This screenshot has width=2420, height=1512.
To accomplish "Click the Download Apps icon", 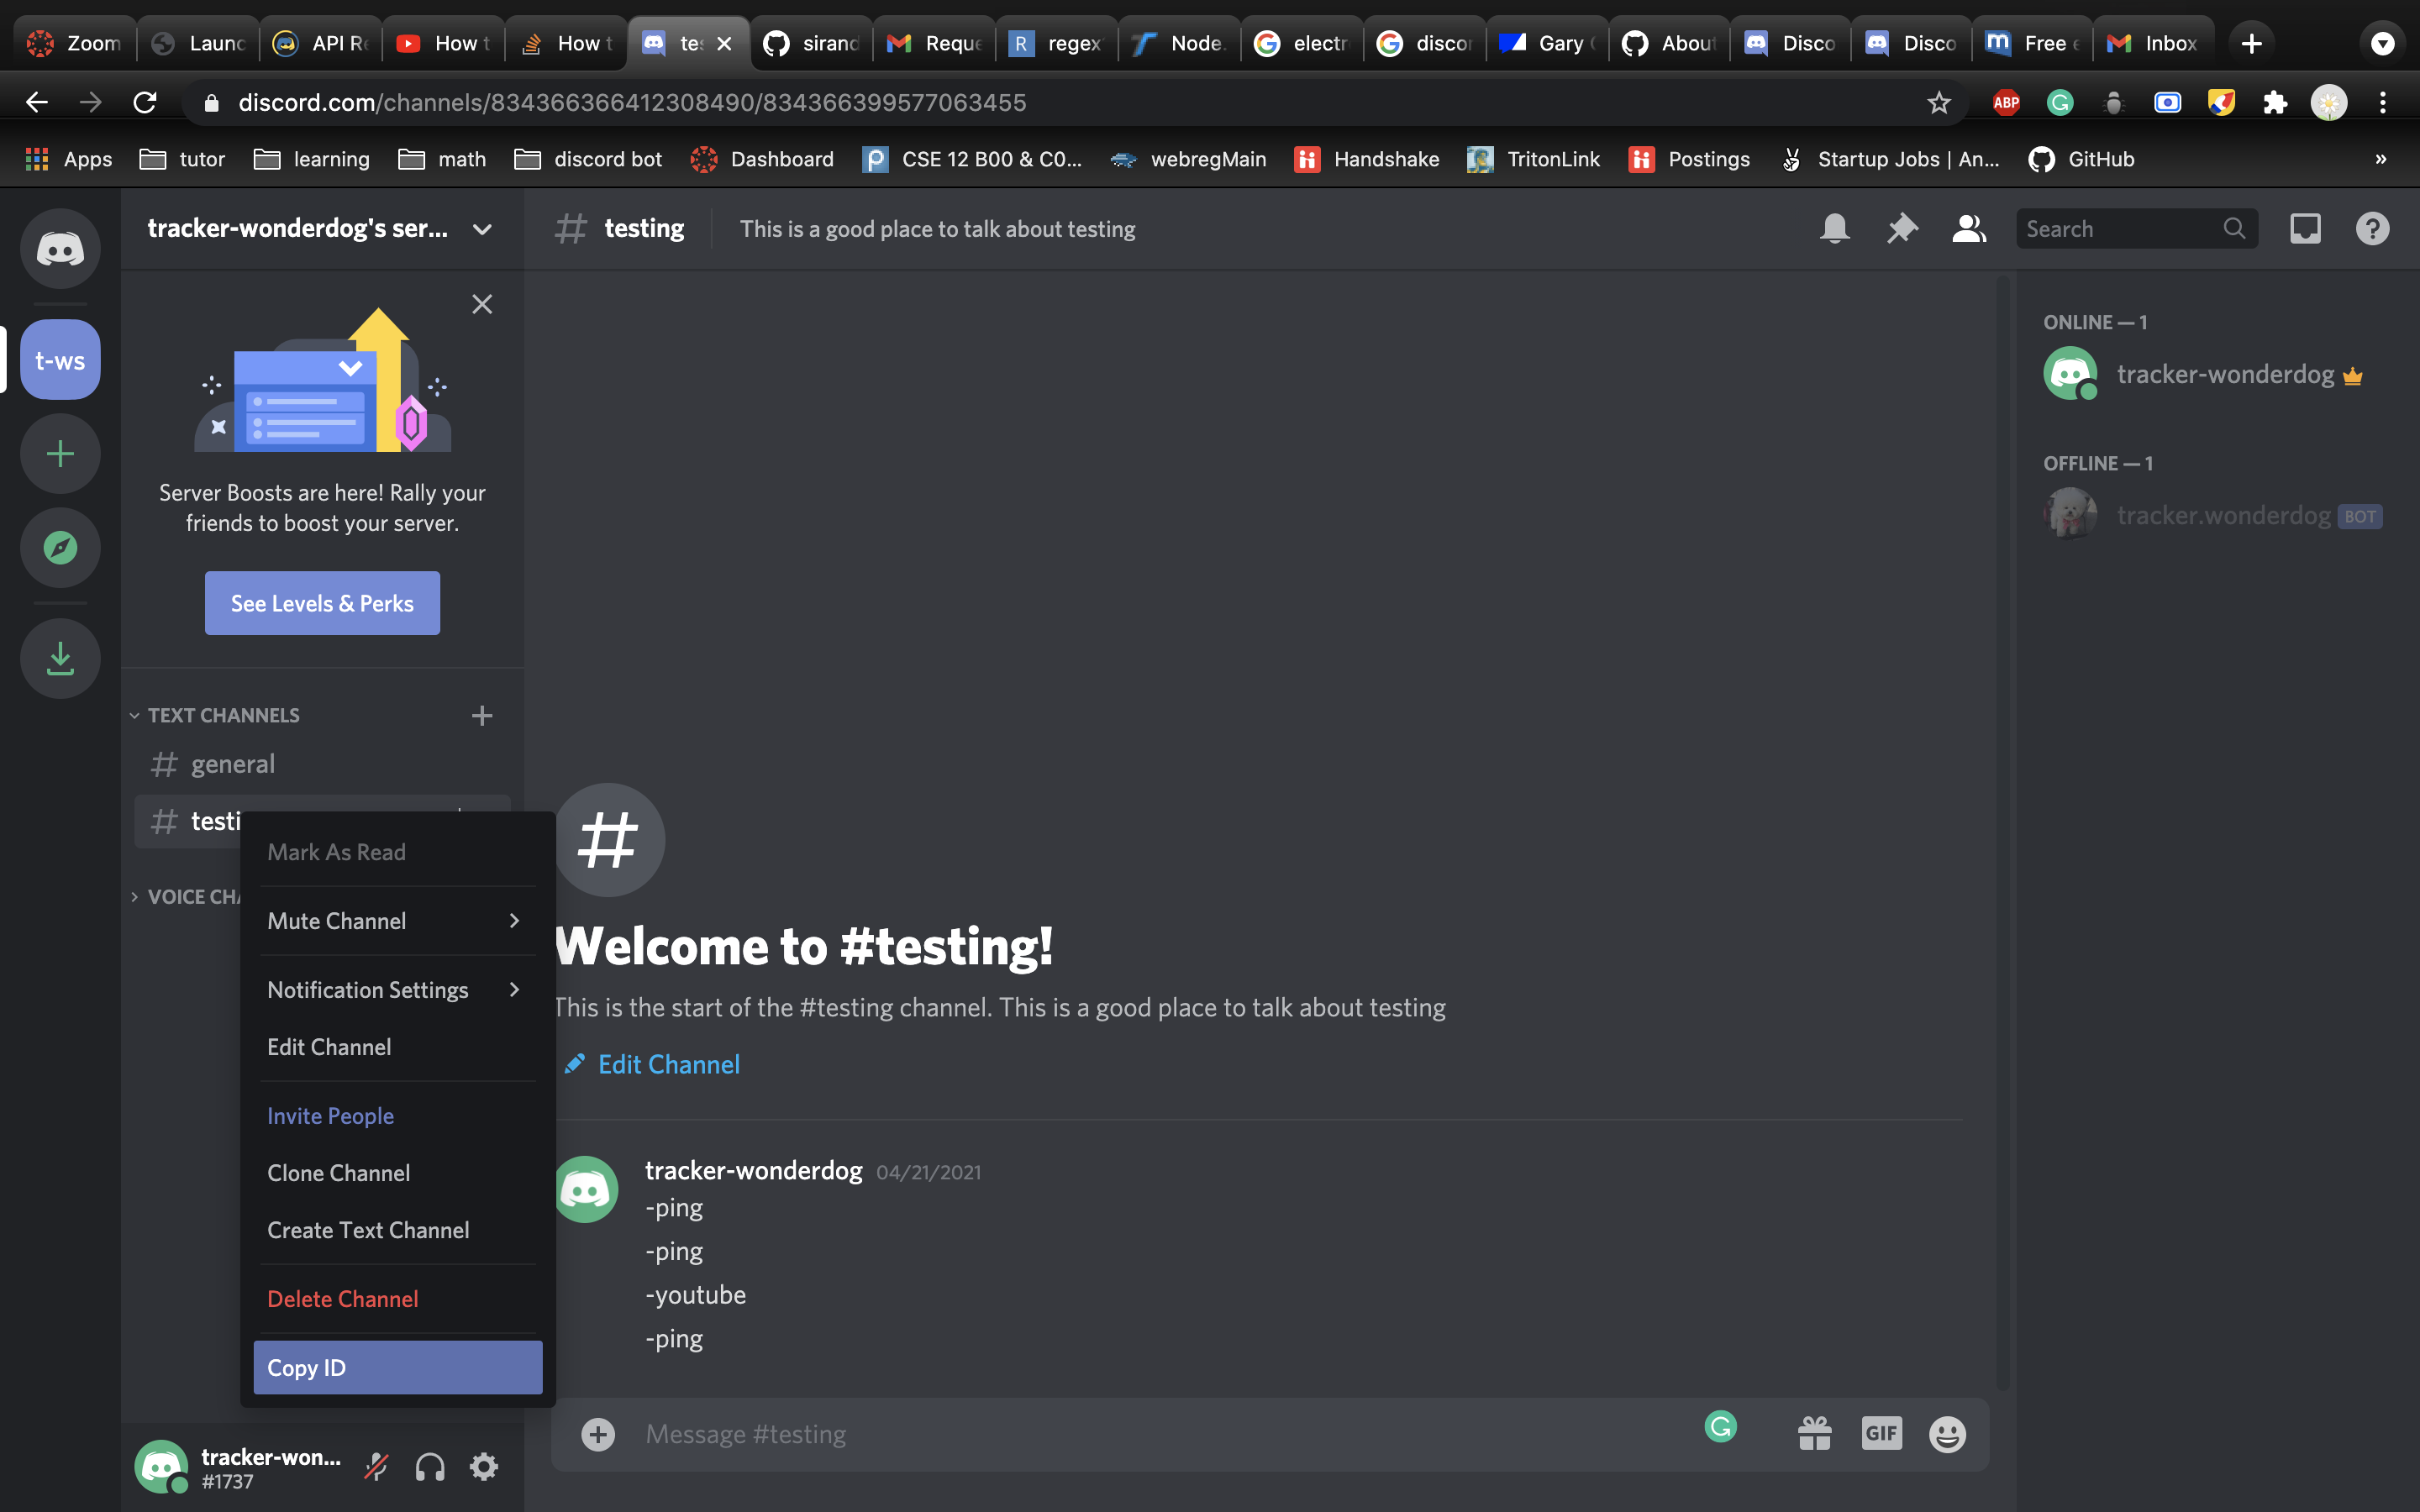I will pyautogui.click(x=60, y=658).
